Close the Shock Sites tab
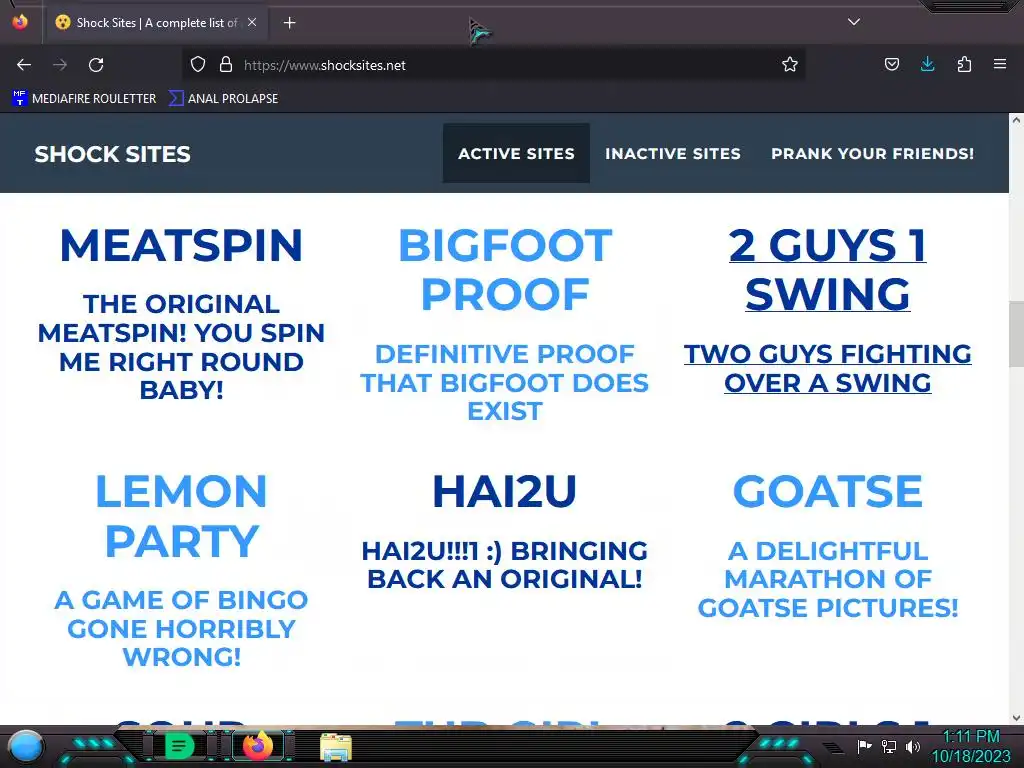Screen dimensions: 1024x768 [x=252, y=22]
